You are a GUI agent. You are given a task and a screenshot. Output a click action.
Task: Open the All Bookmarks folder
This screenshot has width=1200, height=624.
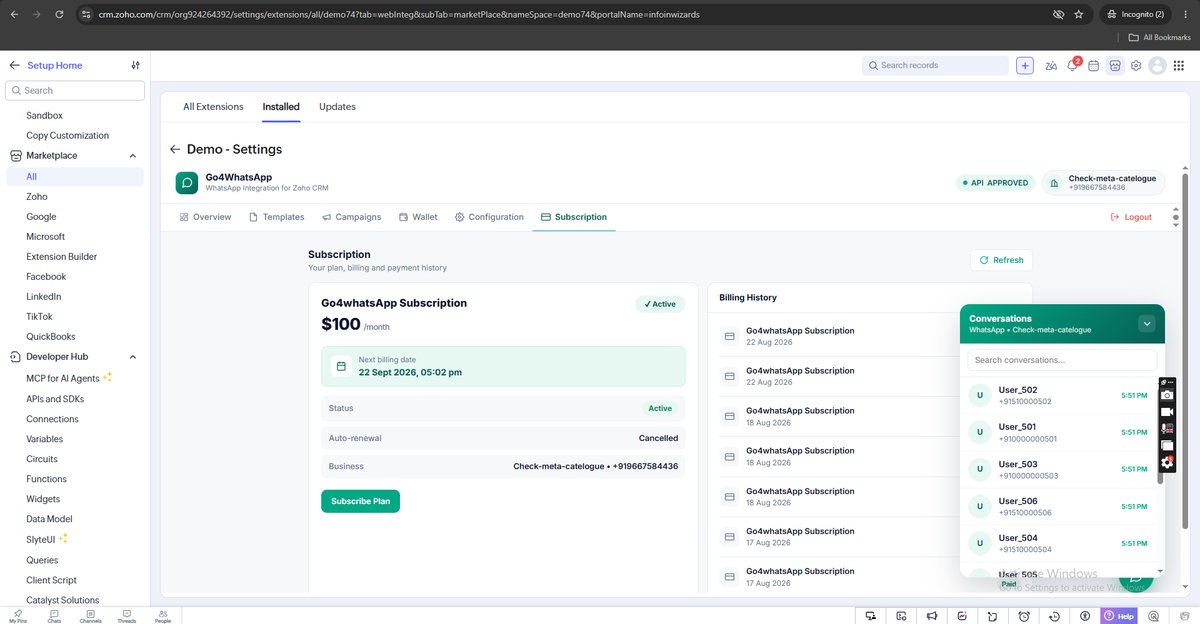click(x=1160, y=37)
